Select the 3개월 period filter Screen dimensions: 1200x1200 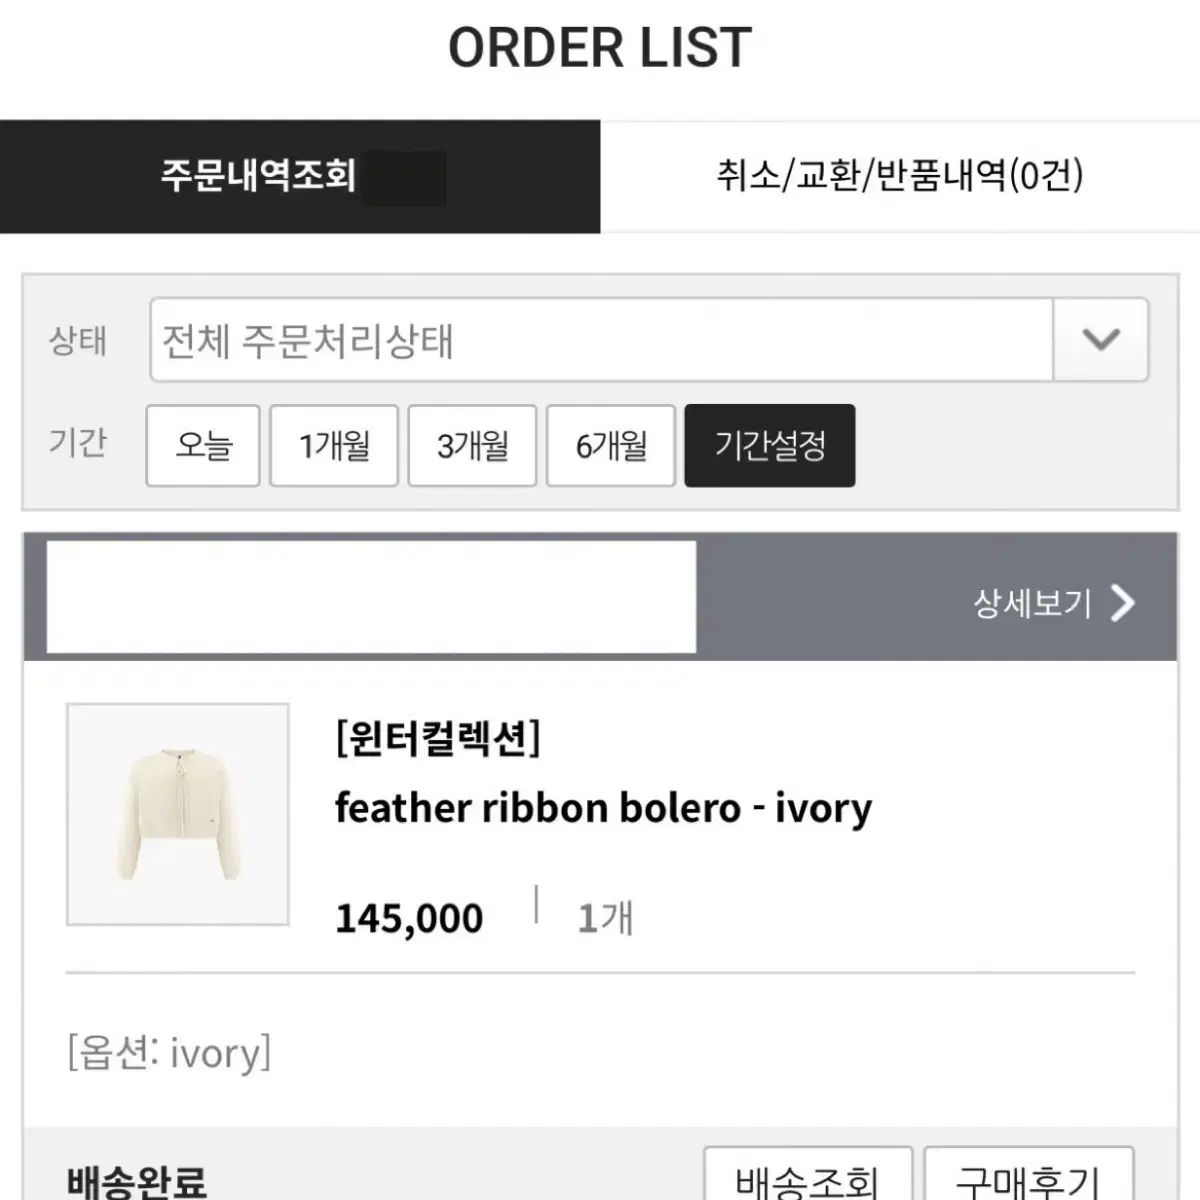[x=472, y=445]
